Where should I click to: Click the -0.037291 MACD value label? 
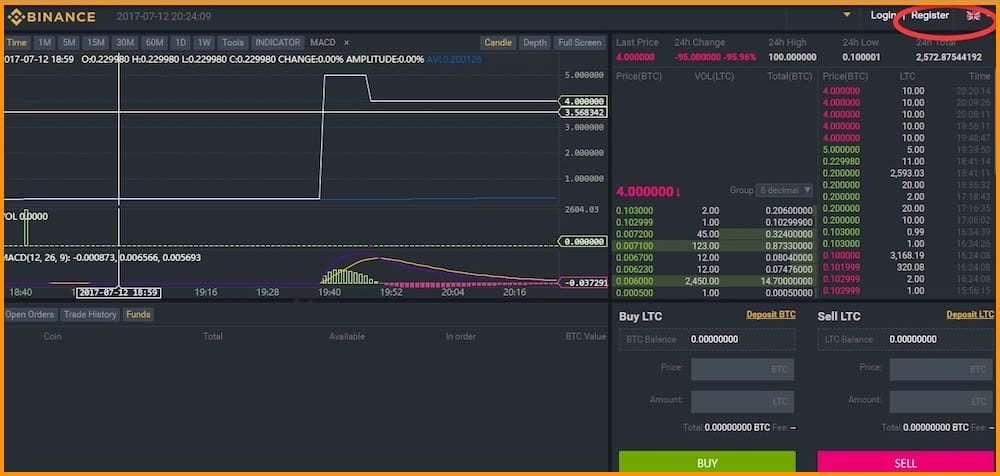pos(583,282)
